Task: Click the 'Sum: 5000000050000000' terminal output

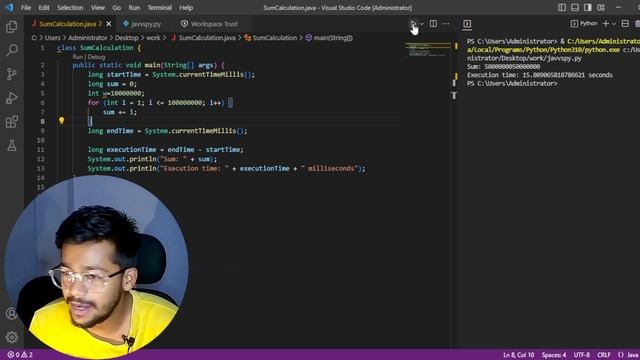Action: click(x=503, y=67)
